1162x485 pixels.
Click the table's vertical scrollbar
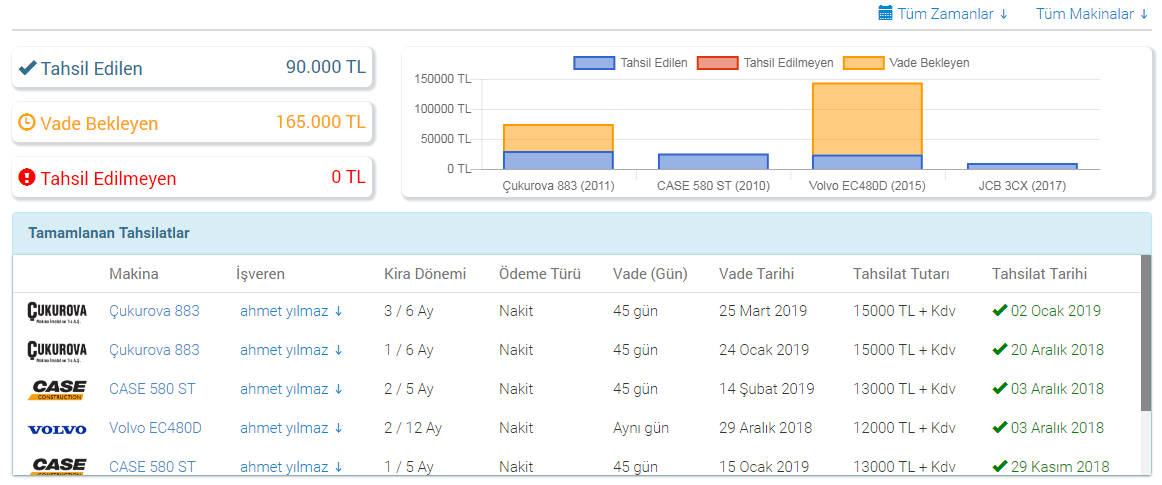(1146, 332)
